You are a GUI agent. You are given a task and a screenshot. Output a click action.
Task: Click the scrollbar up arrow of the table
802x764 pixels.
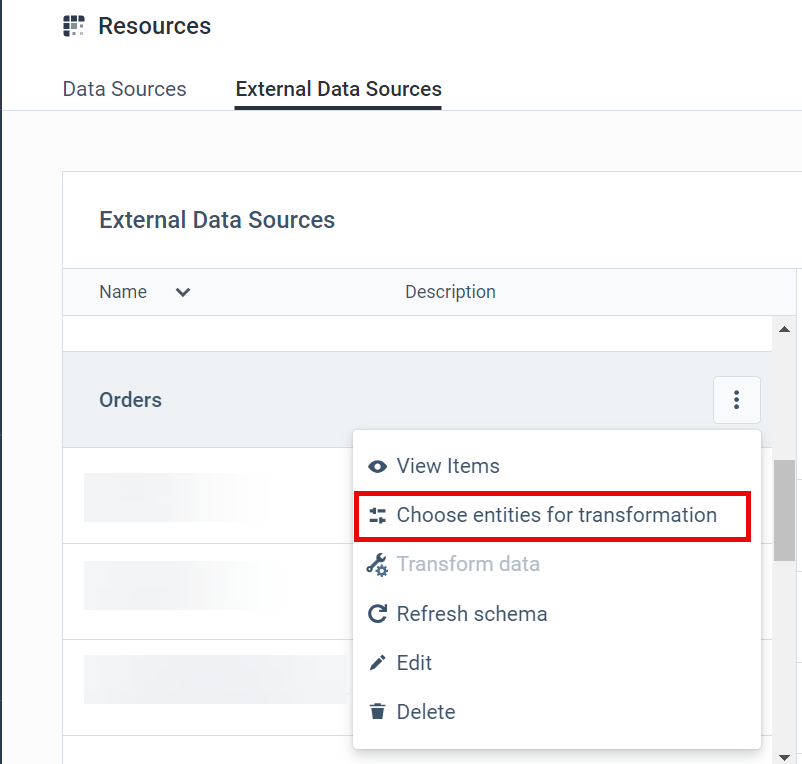click(x=784, y=329)
